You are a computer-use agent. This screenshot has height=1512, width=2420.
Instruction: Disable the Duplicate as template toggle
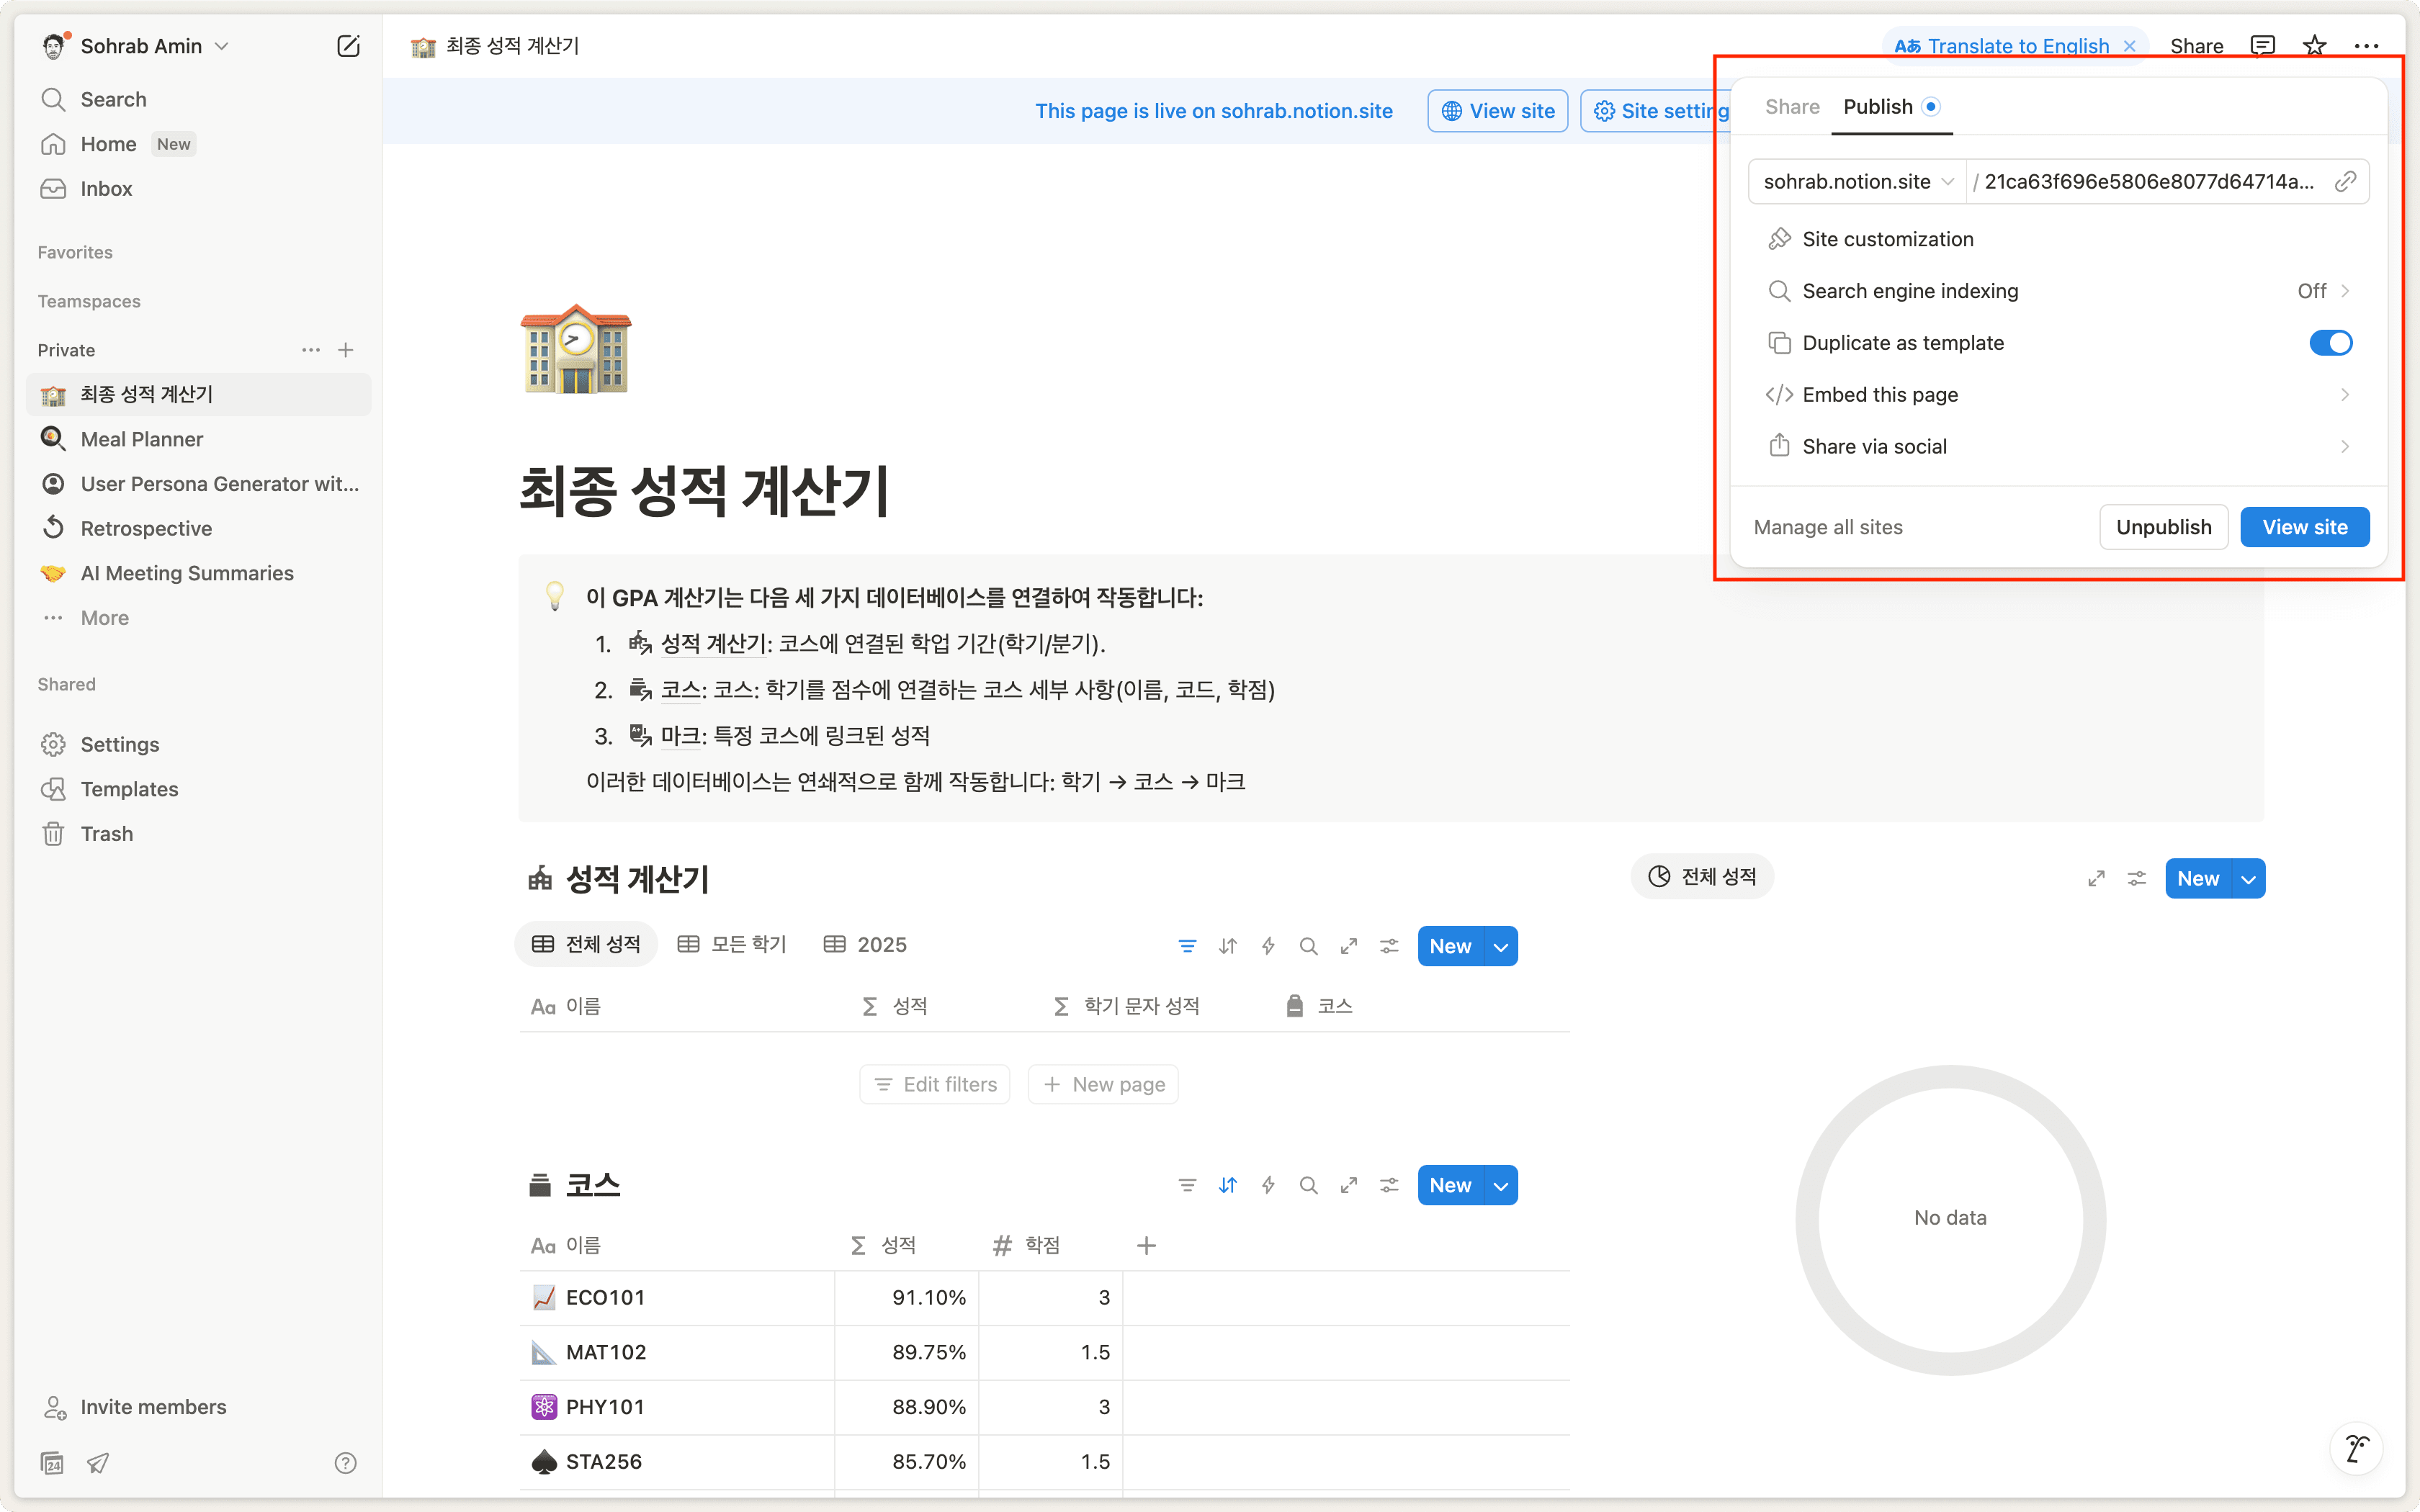click(x=2331, y=342)
